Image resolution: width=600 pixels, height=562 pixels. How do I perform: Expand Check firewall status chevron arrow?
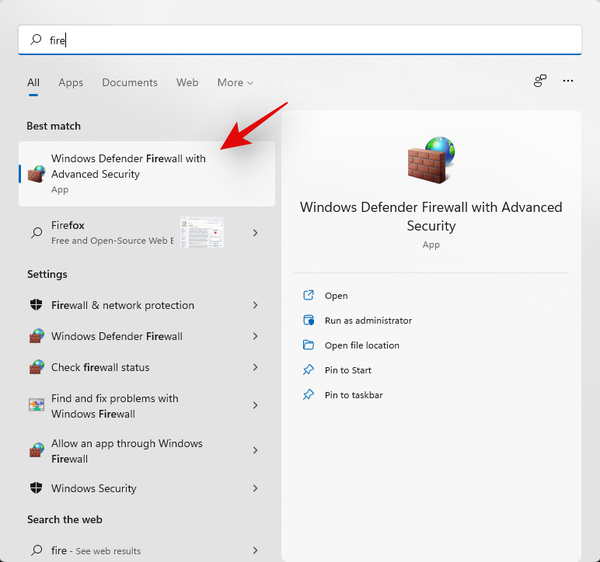[255, 367]
